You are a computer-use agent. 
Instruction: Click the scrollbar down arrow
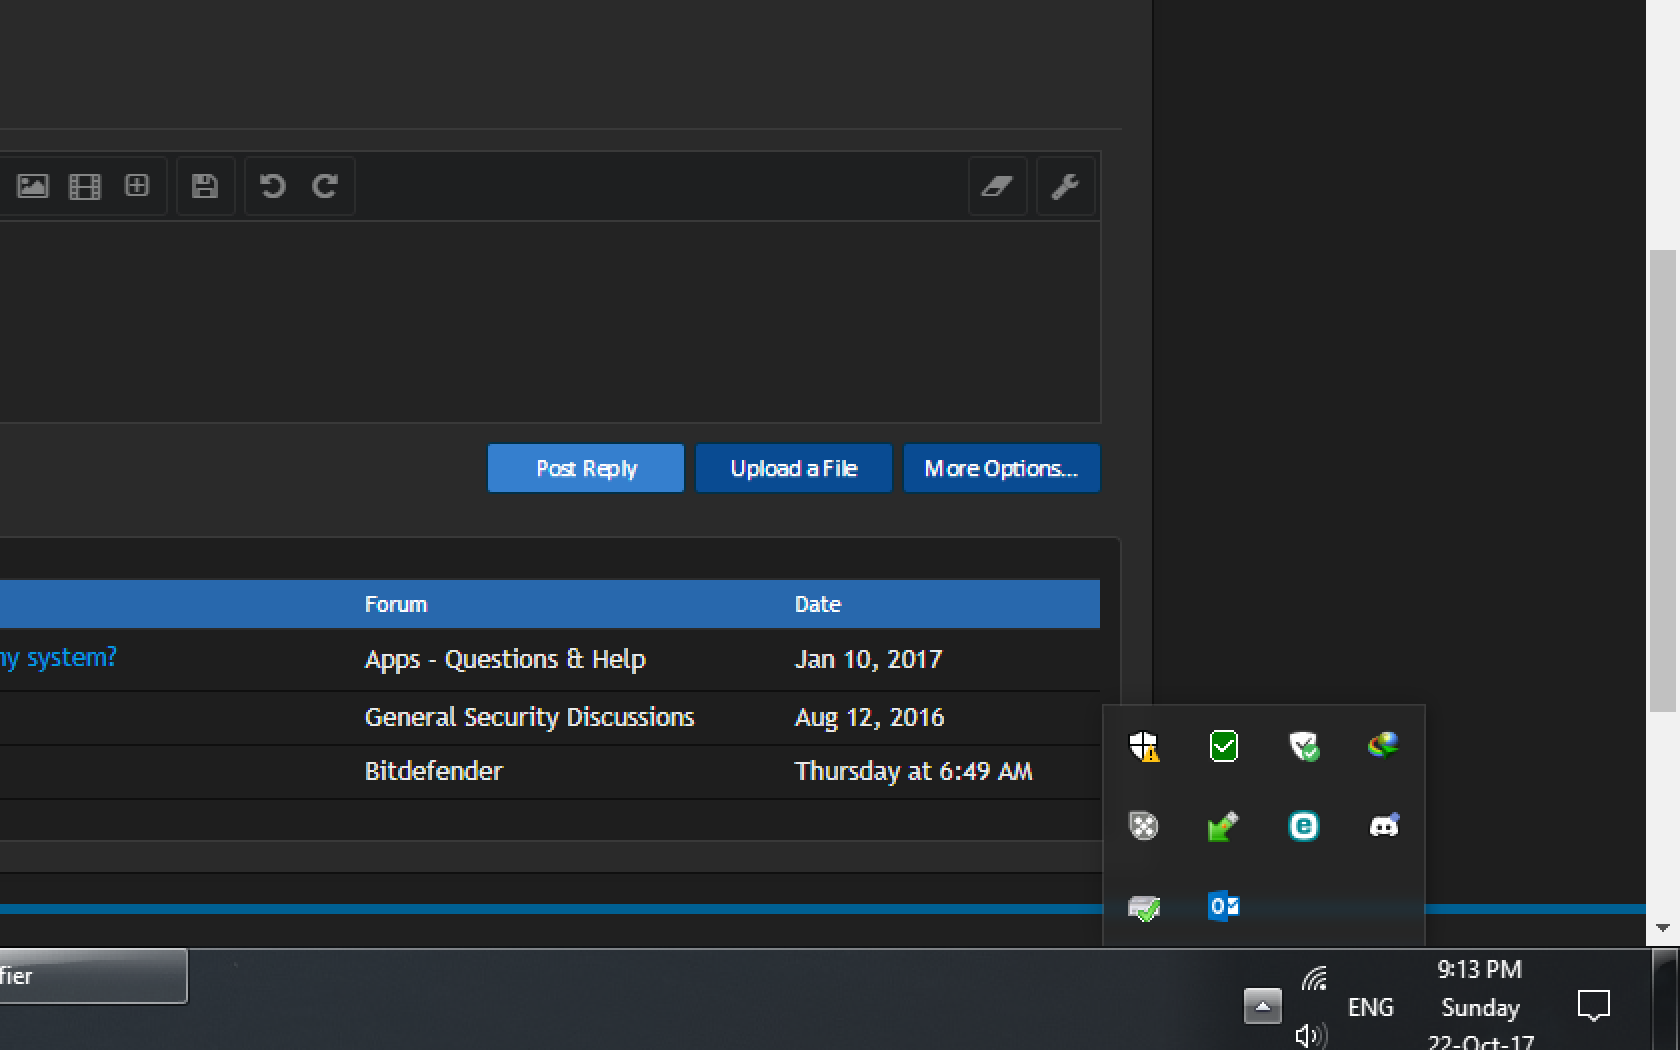click(x=1663, y=928)
